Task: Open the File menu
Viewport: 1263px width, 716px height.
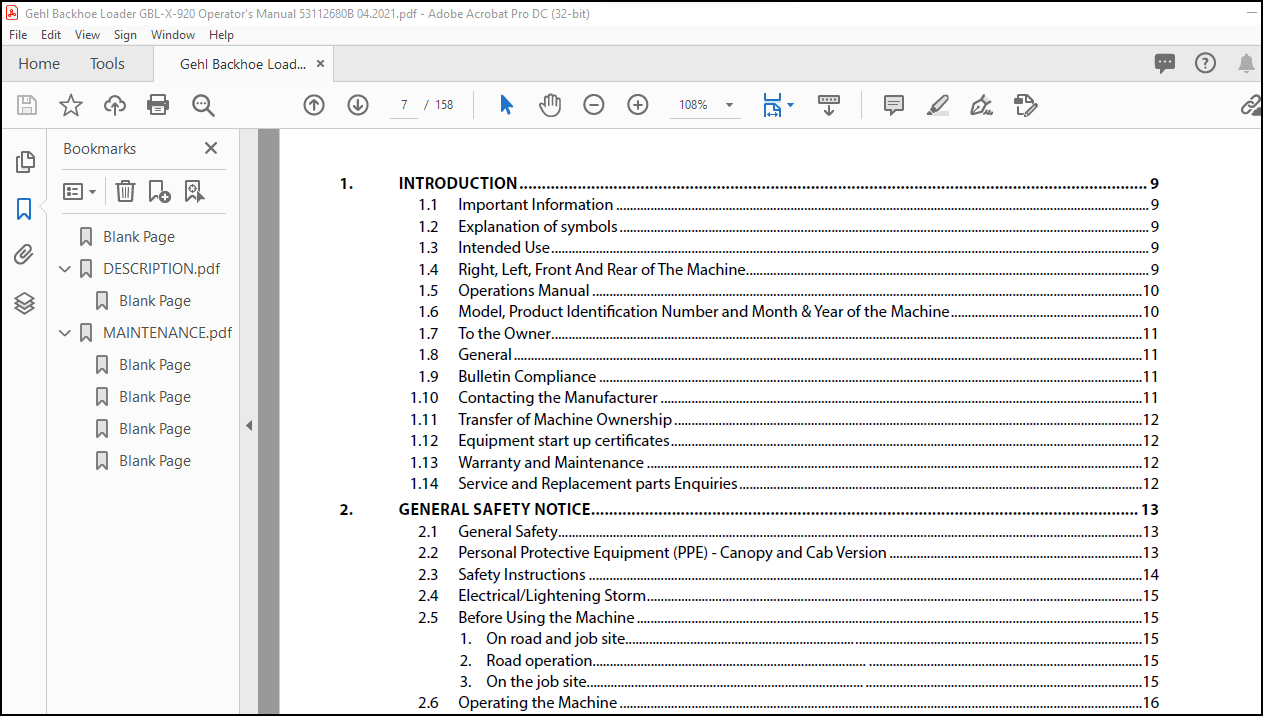Action: tap(18, 34)
